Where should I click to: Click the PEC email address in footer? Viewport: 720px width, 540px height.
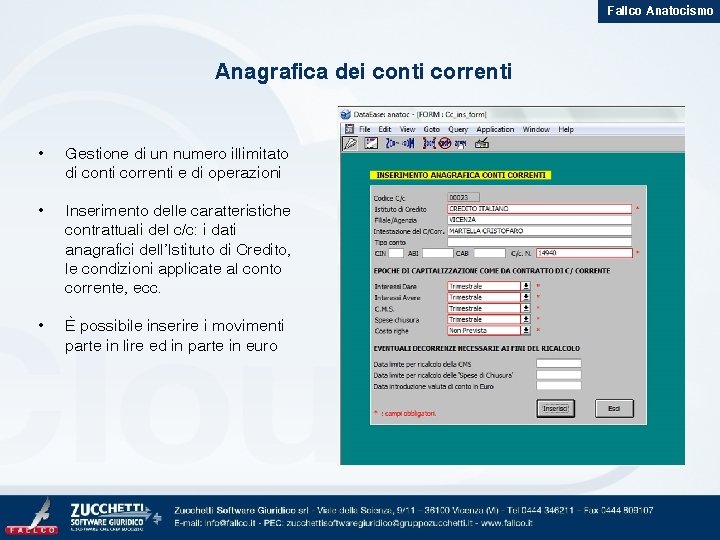pos(379,523)
